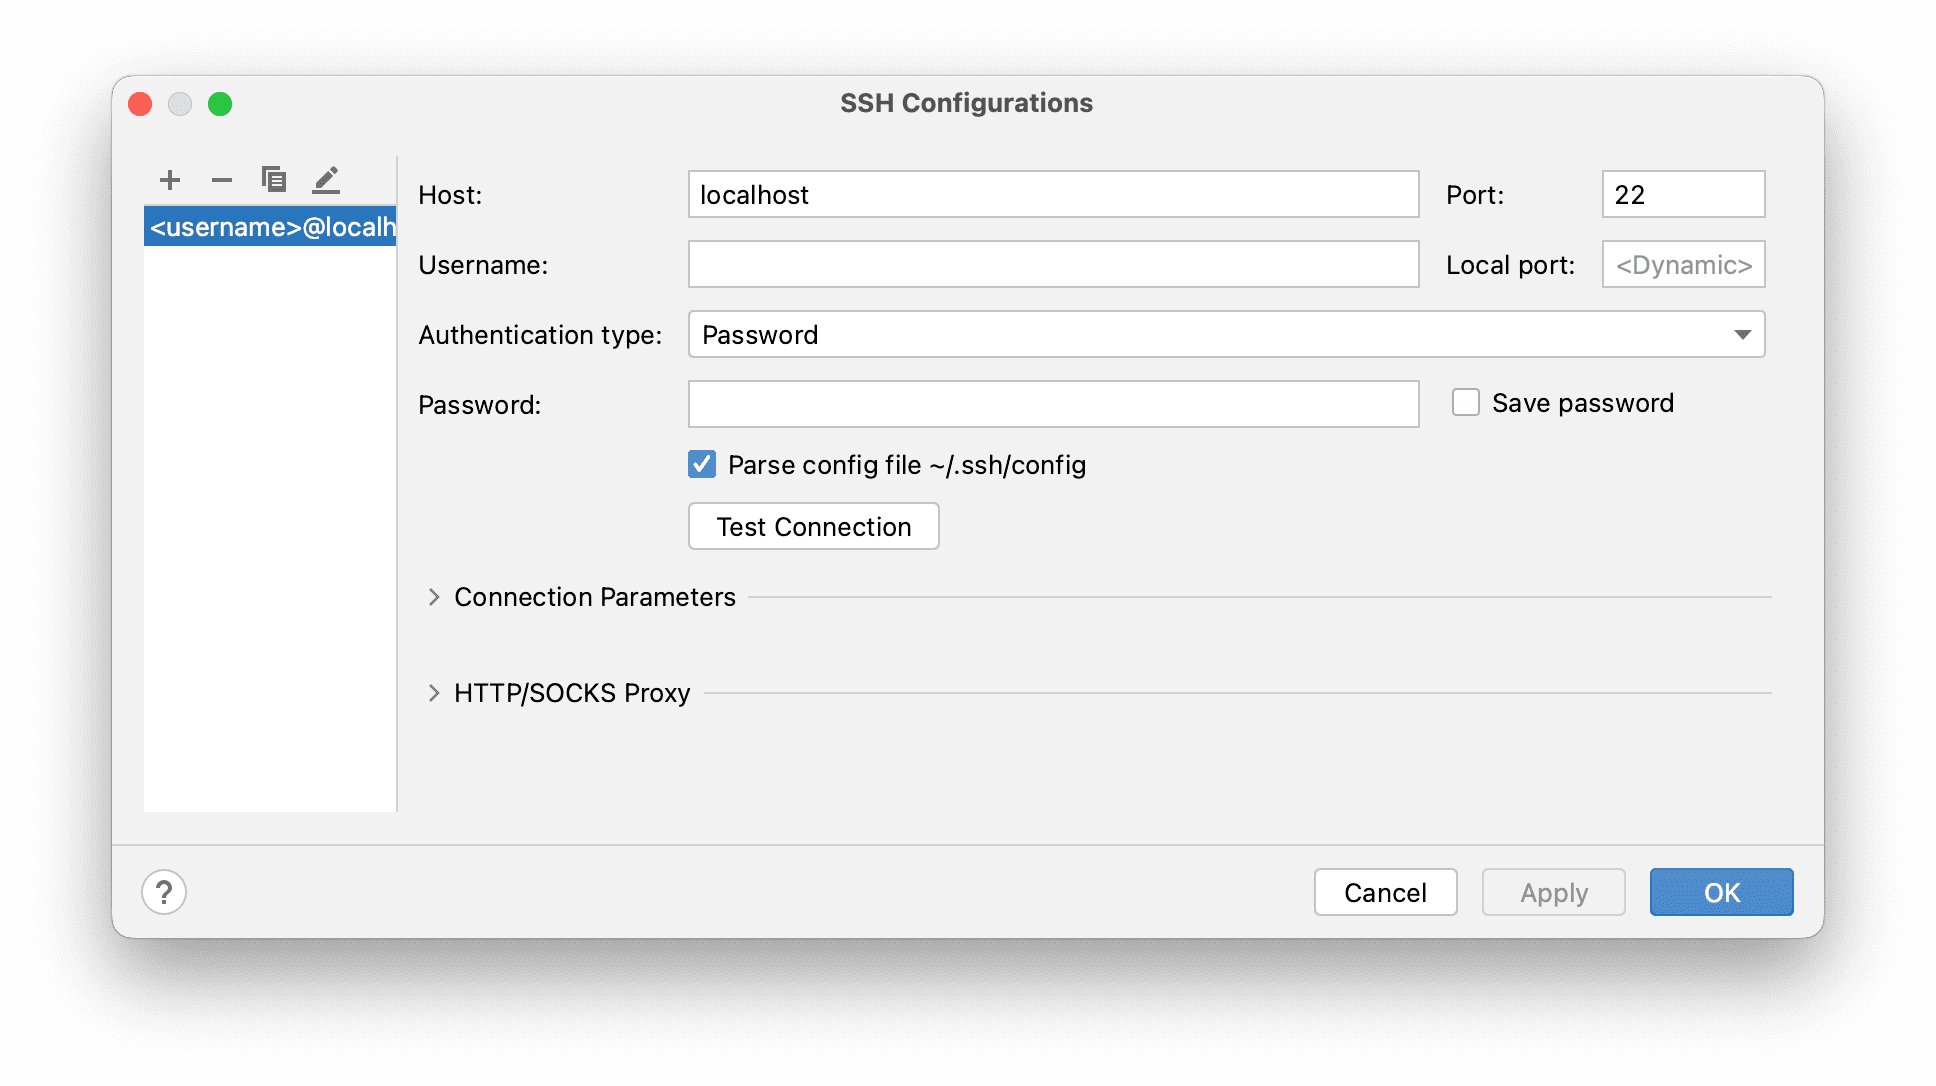This screenshot has width=1936, height=1086.
Task: Expand the HTTP/SOCKS Proxy section
Action: [x=434, y=693]
